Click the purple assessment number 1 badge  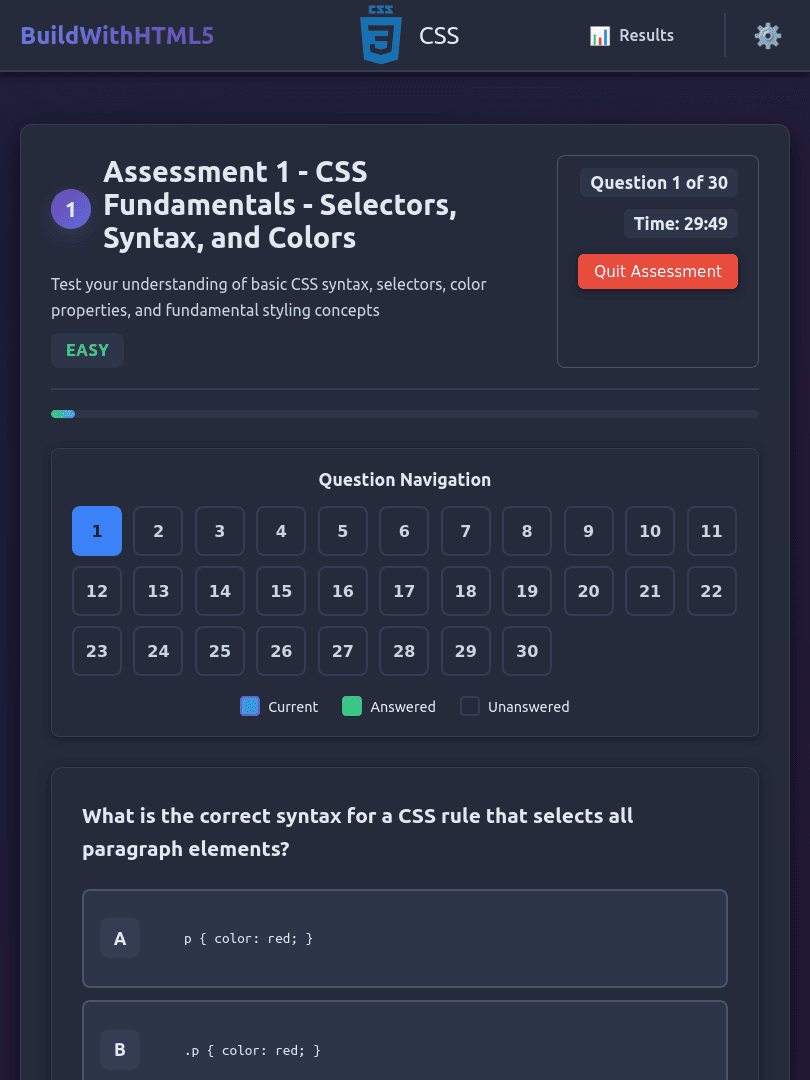coord(71,209)
